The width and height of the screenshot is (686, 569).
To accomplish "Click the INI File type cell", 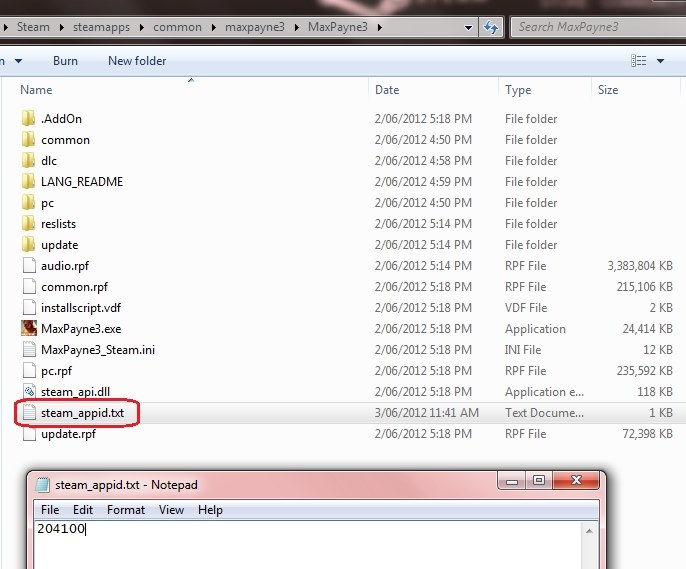I will point(523,350).
